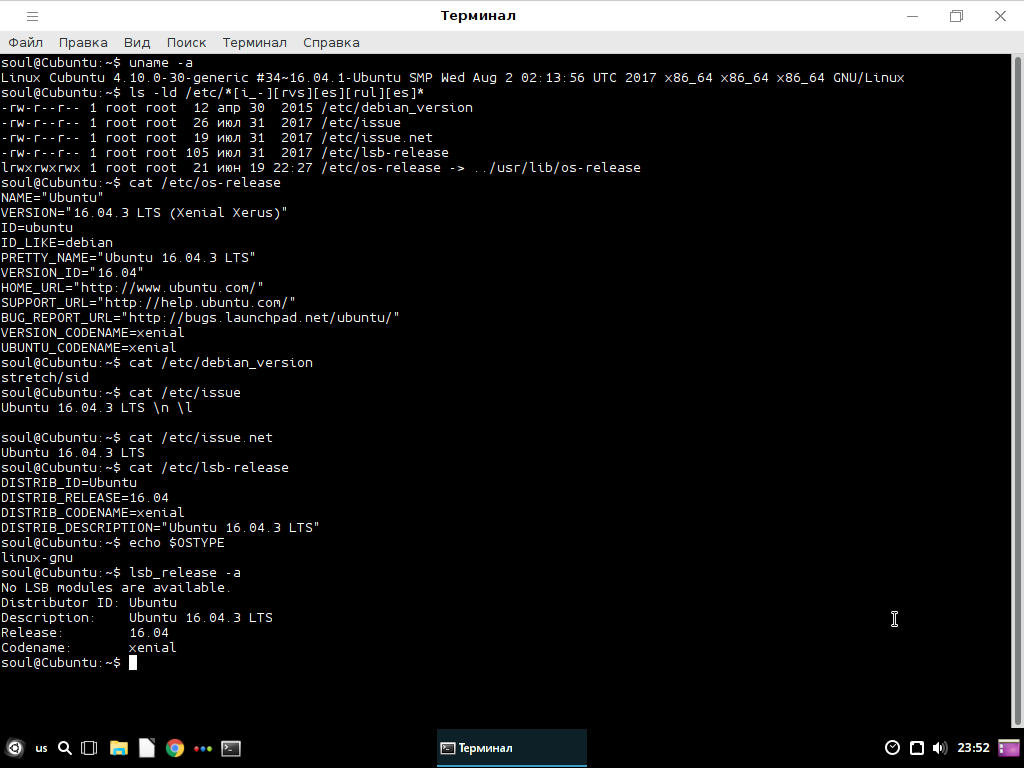
Task: Launch Google Chrome from the taskbar
Action: [174, 748]
